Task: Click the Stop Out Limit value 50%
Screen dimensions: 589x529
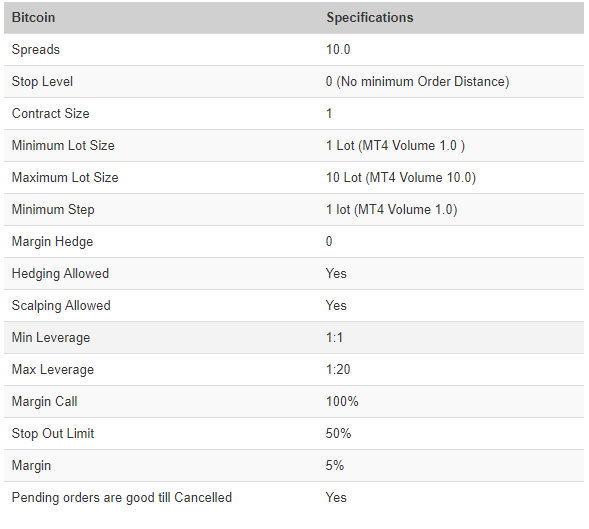Action: (338, 434)
